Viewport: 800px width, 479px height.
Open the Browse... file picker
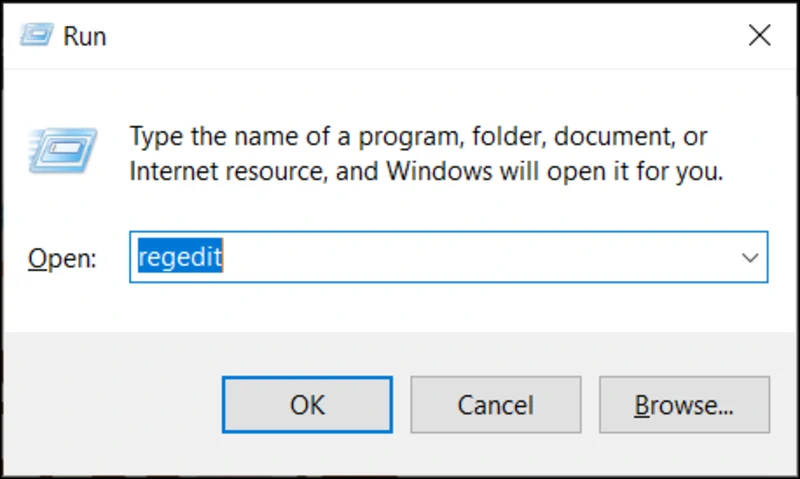coord(684,405)
